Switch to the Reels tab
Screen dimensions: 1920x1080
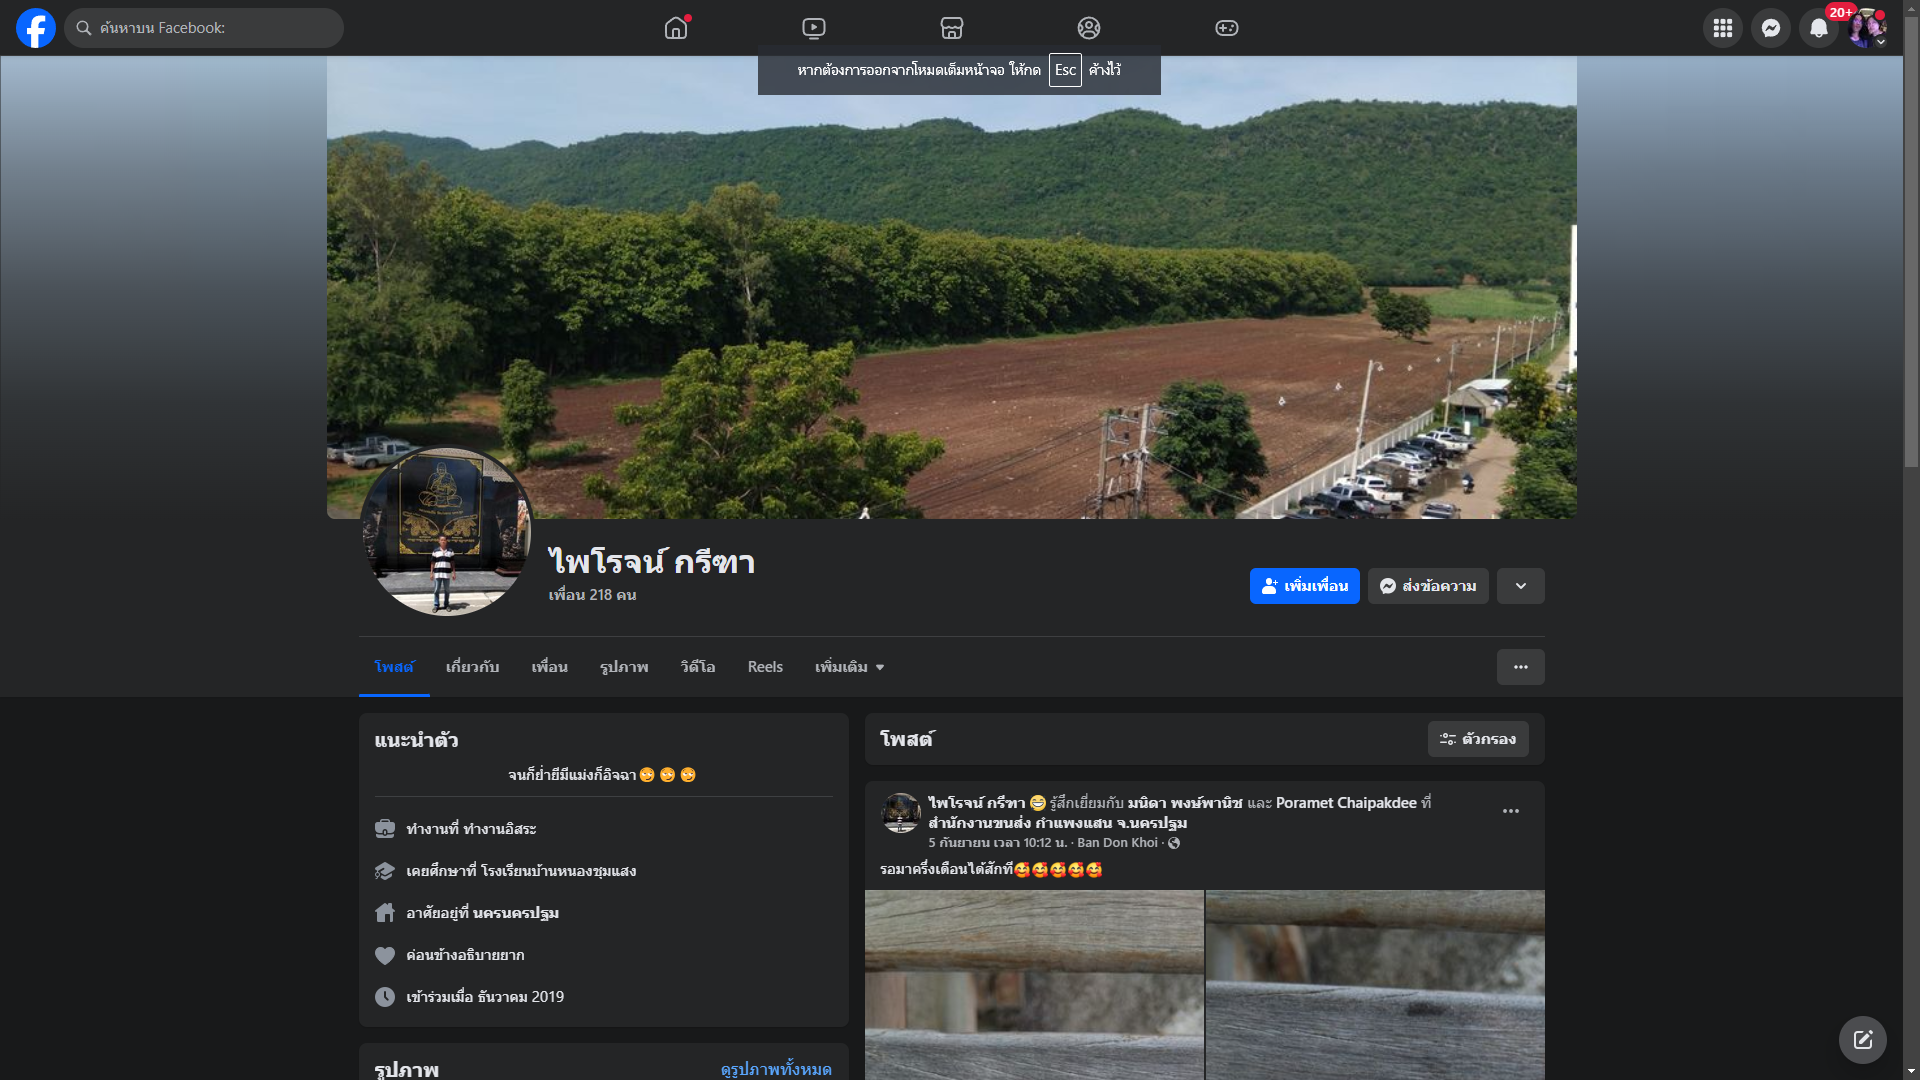pos(765,667)
